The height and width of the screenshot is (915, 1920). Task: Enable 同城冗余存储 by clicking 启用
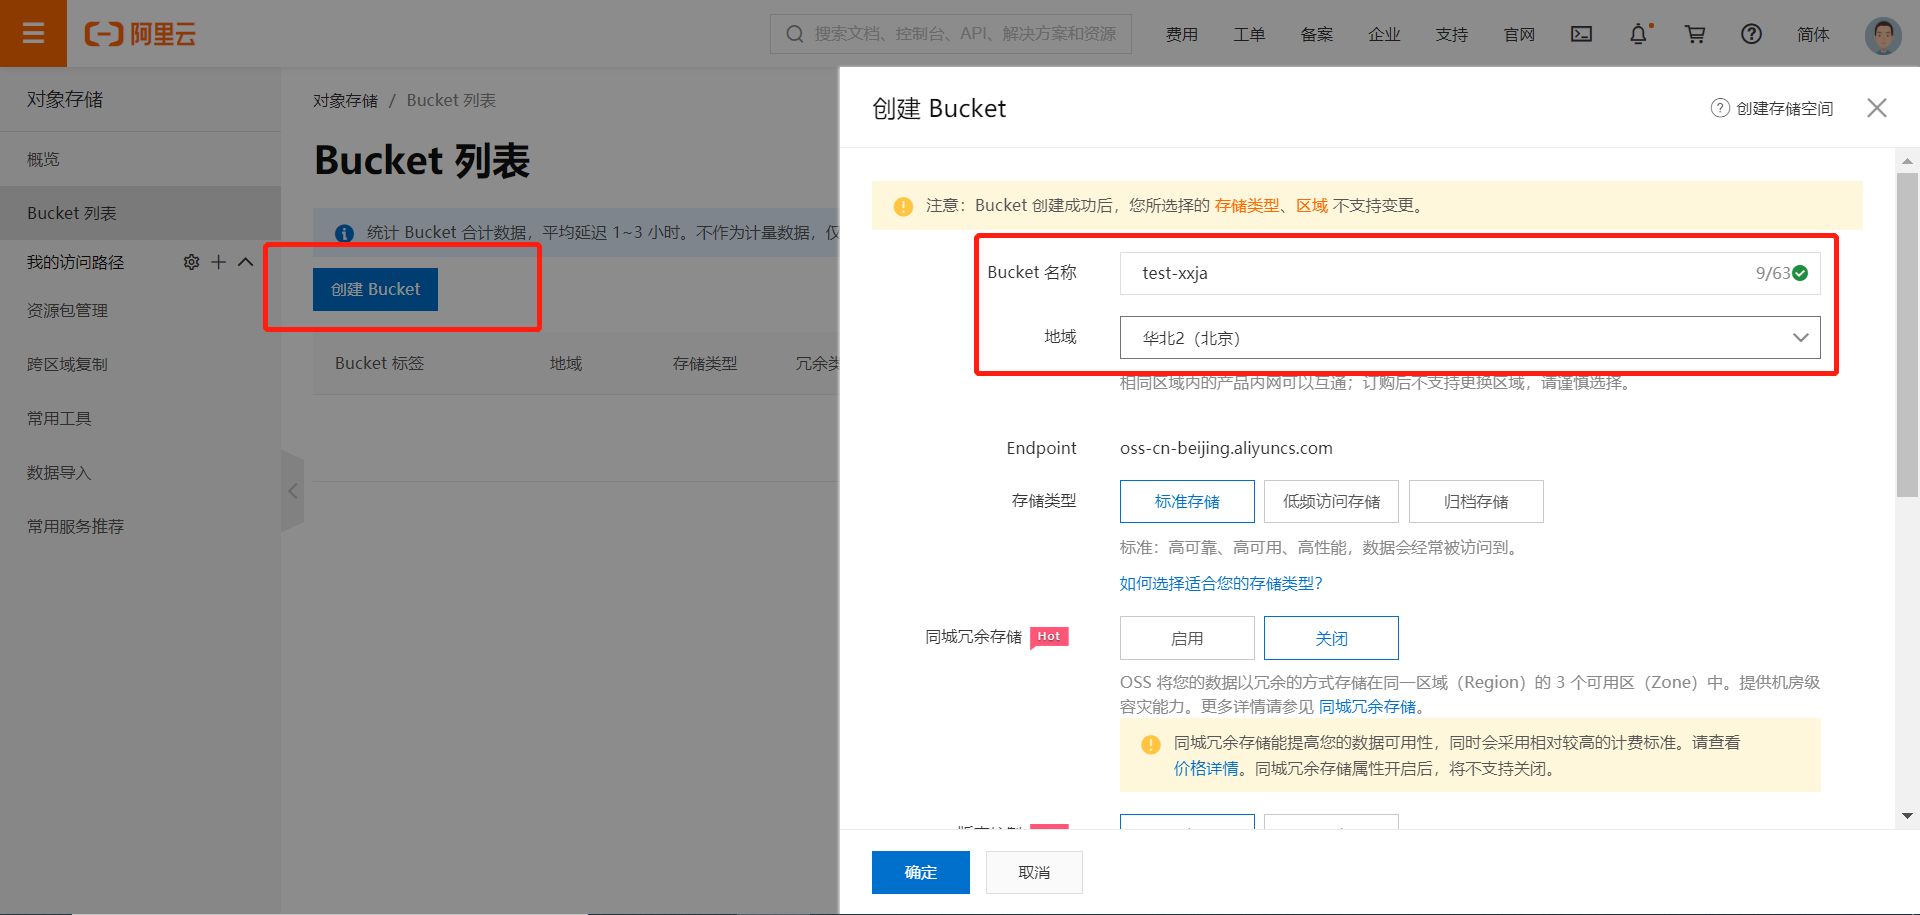[x=1186, y=637]
